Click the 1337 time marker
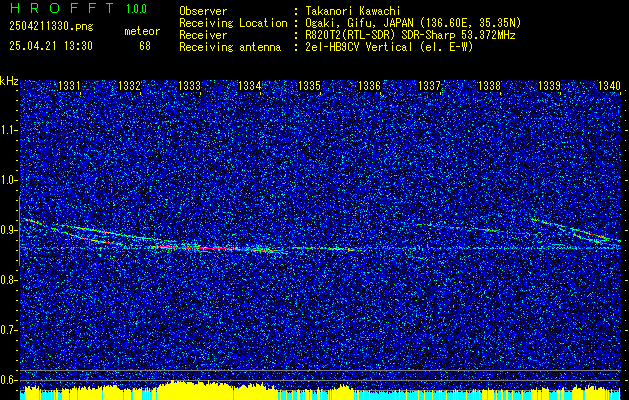 pyautogui.click(x=429, y=85)
